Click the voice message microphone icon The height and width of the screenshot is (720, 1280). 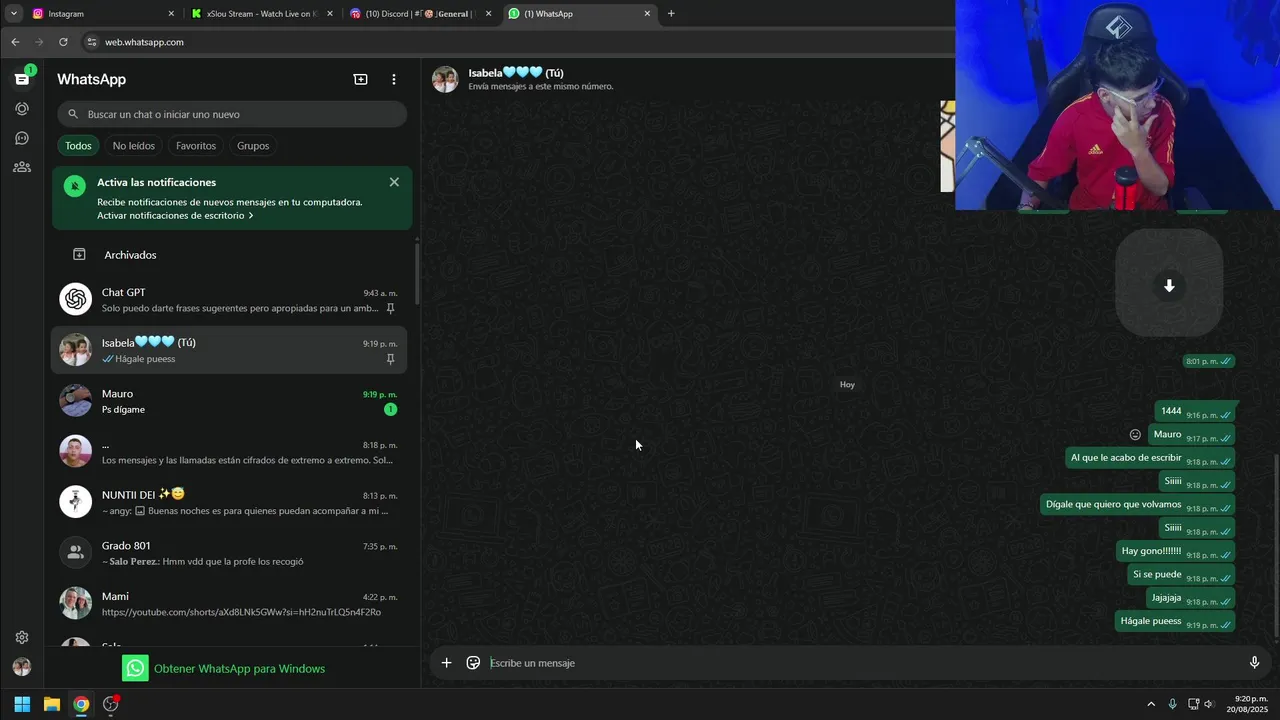tap(1254, 662)
